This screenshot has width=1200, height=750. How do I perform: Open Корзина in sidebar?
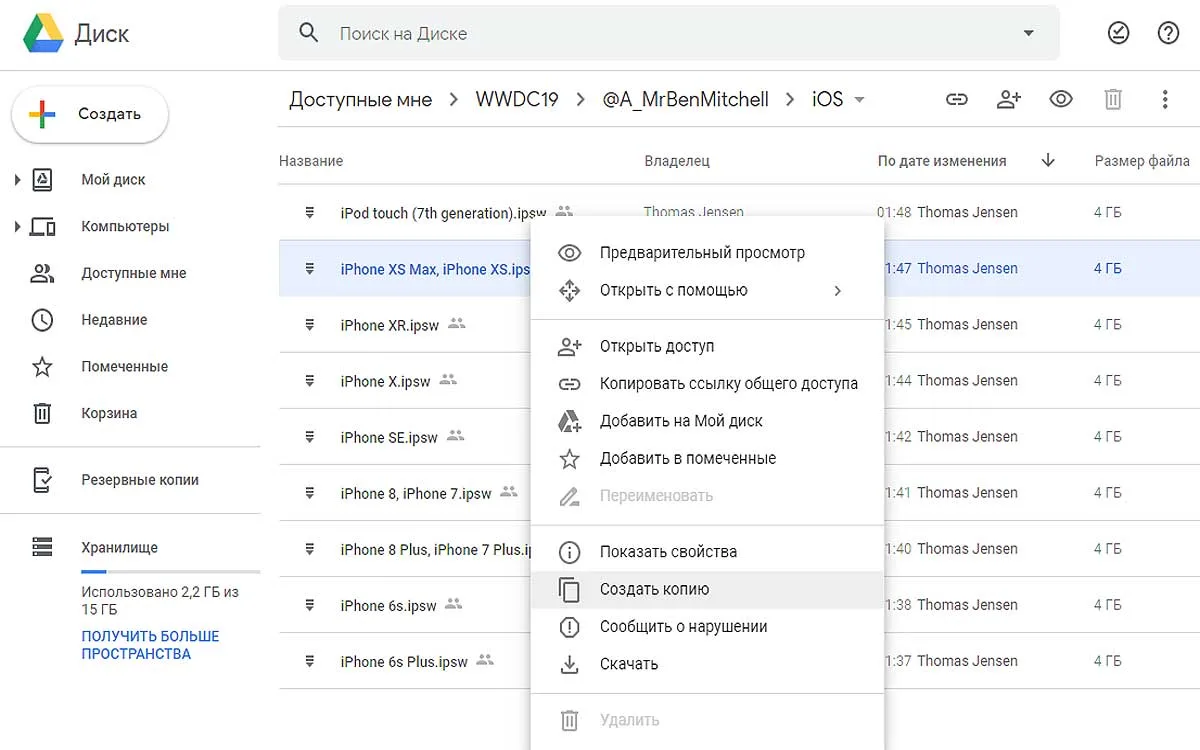click(x=109, y=413)
